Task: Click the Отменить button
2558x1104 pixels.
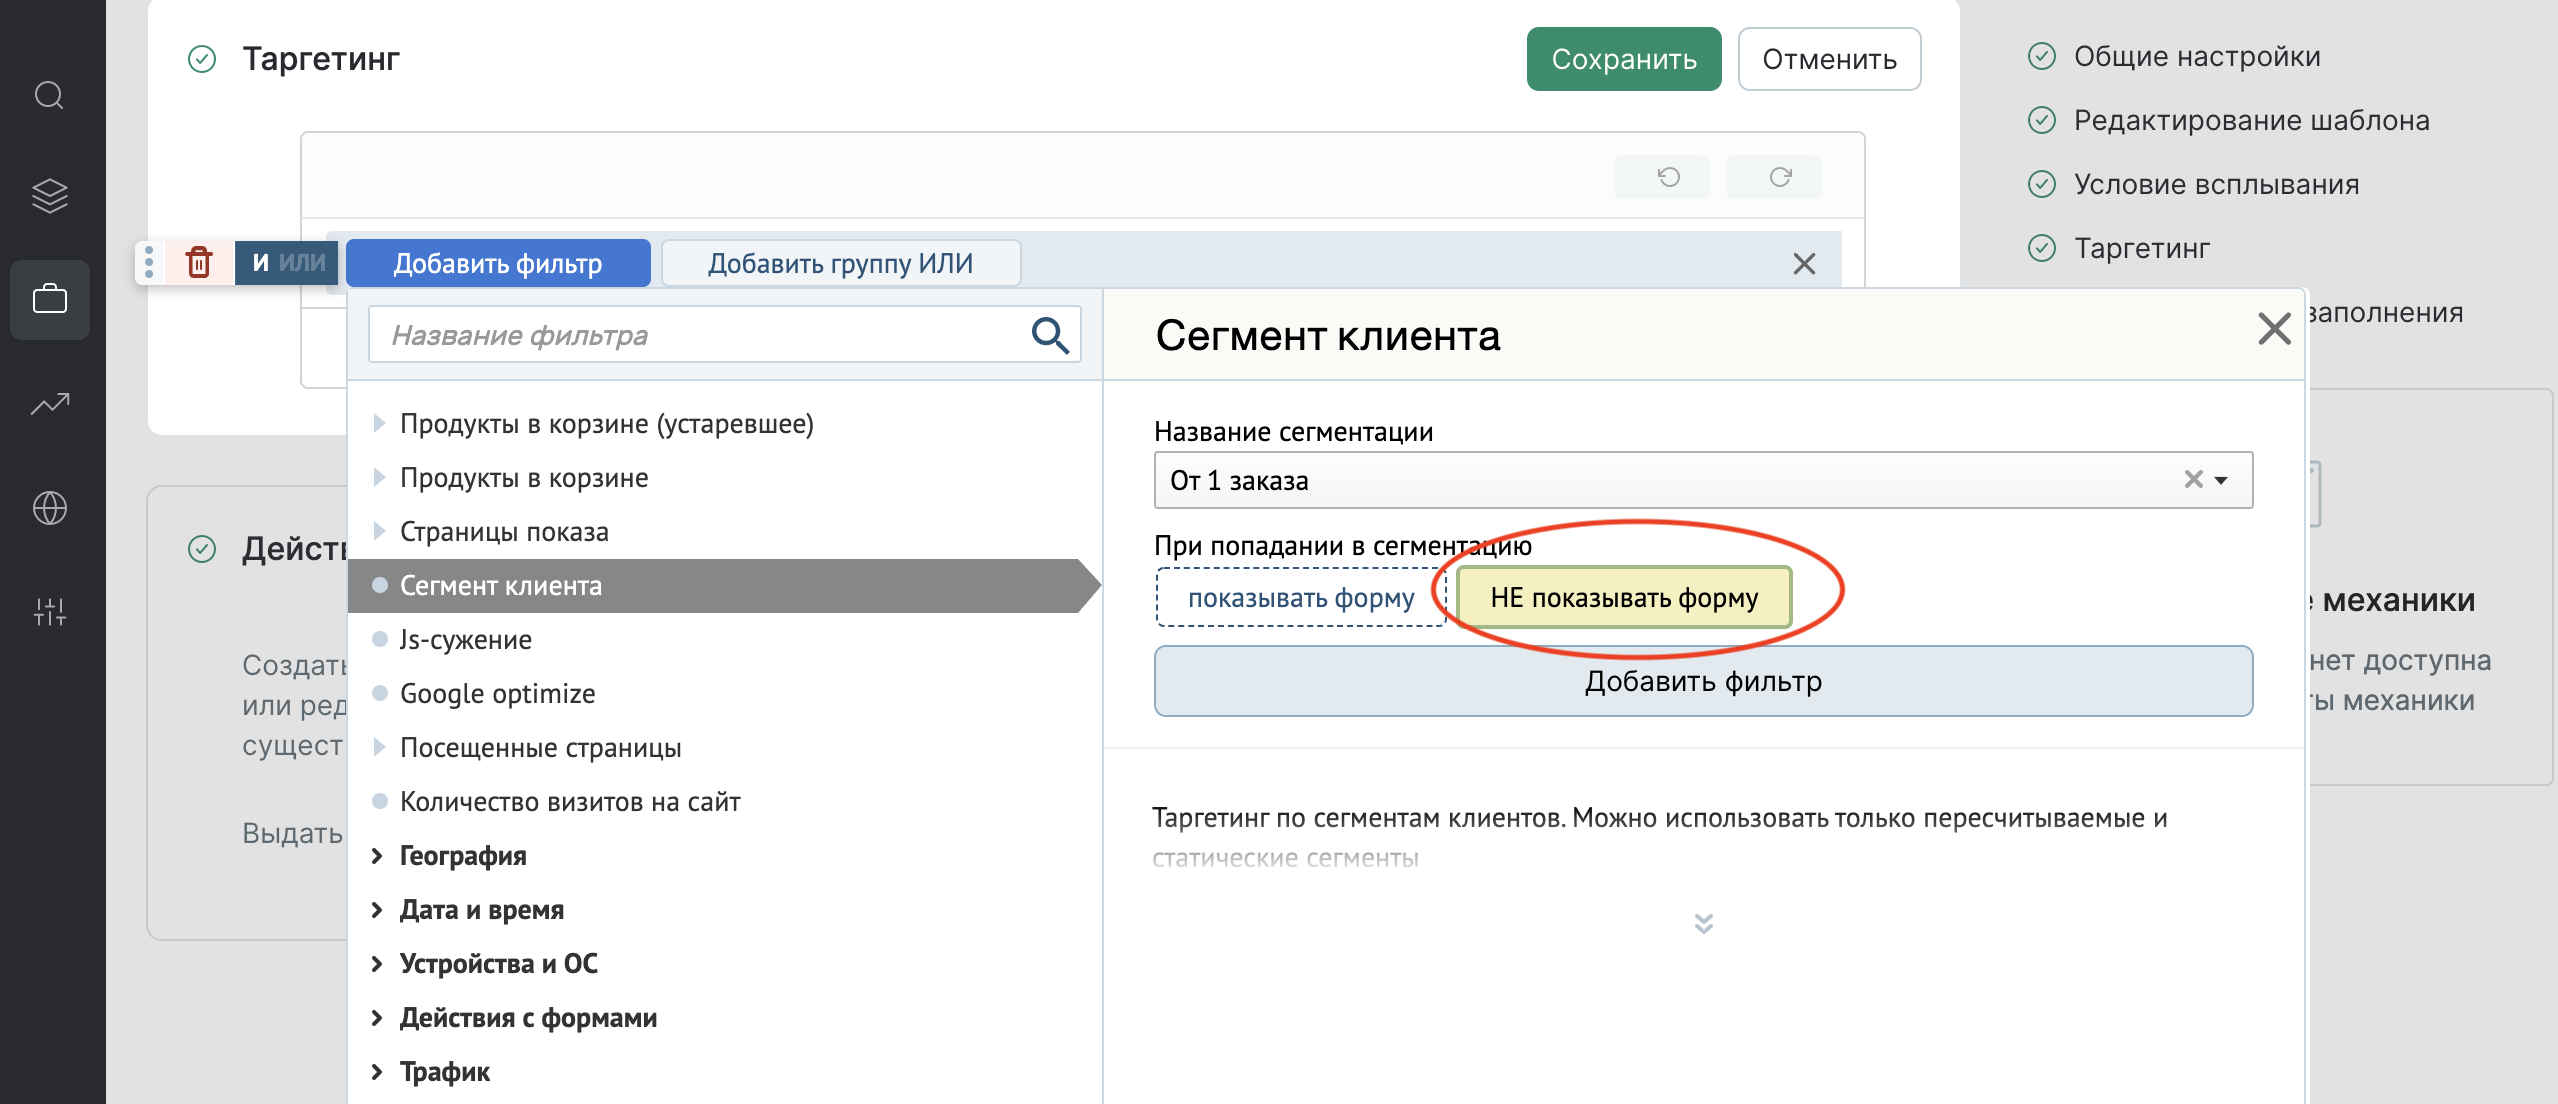Action: click(x=1829, y=59)
